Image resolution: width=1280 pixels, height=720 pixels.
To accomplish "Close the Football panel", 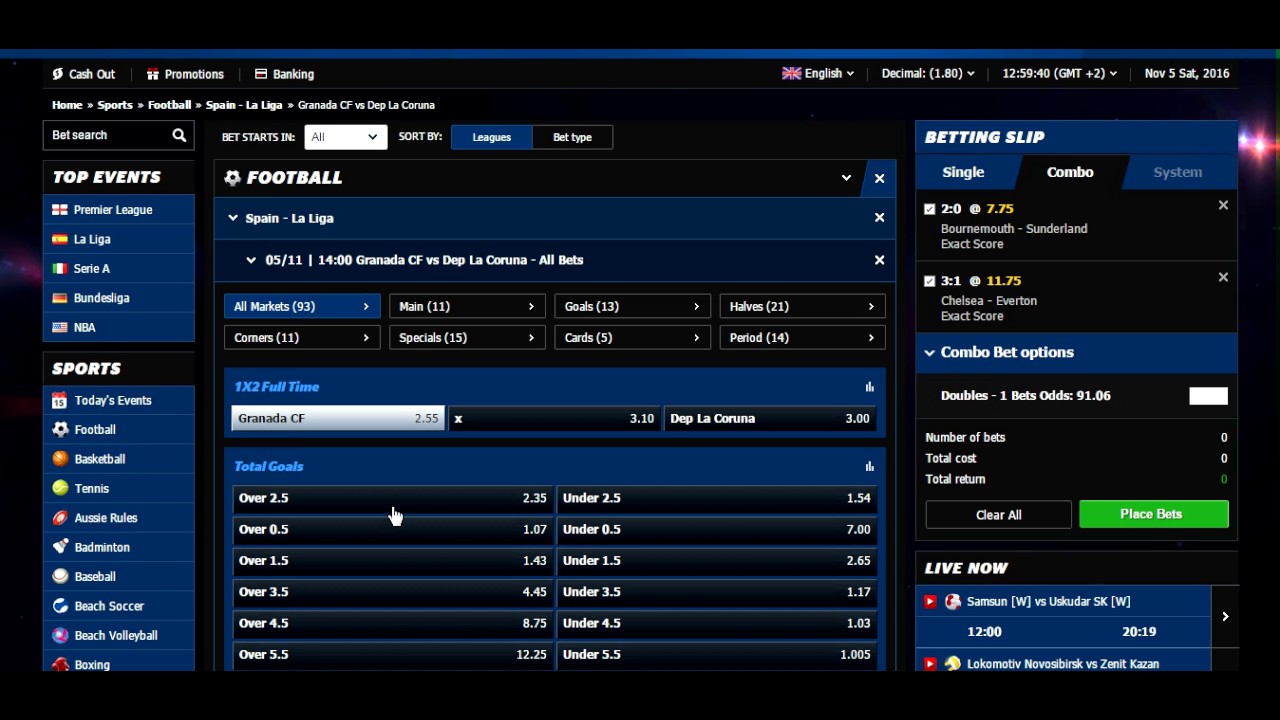I will (x=879, y=178).
